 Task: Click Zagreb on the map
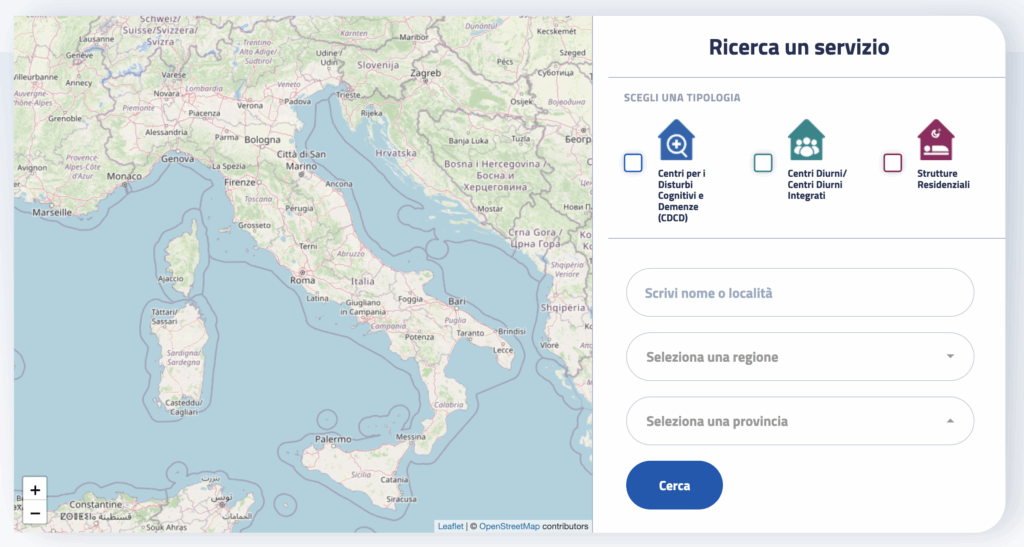[425, 73]
